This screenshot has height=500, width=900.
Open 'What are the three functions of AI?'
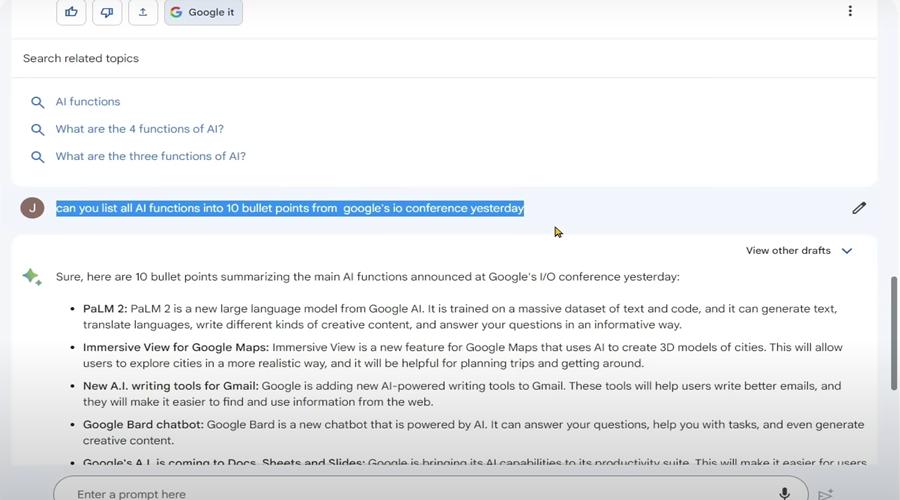point(150,156)
